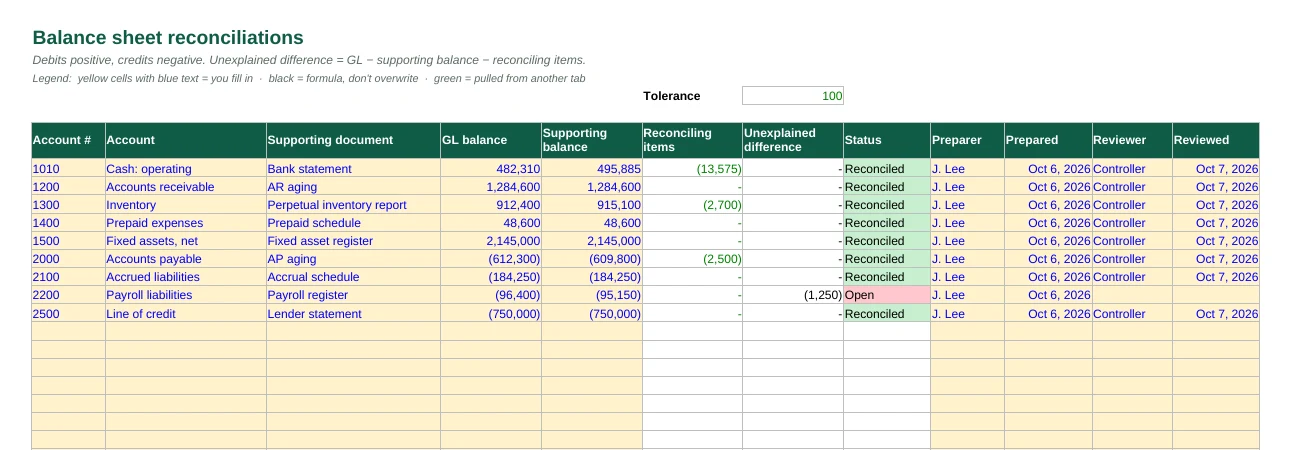Click the Payroll register cell
This screenshot has width=1290, height=450.
pyautogui.click(x=353, y=295)
